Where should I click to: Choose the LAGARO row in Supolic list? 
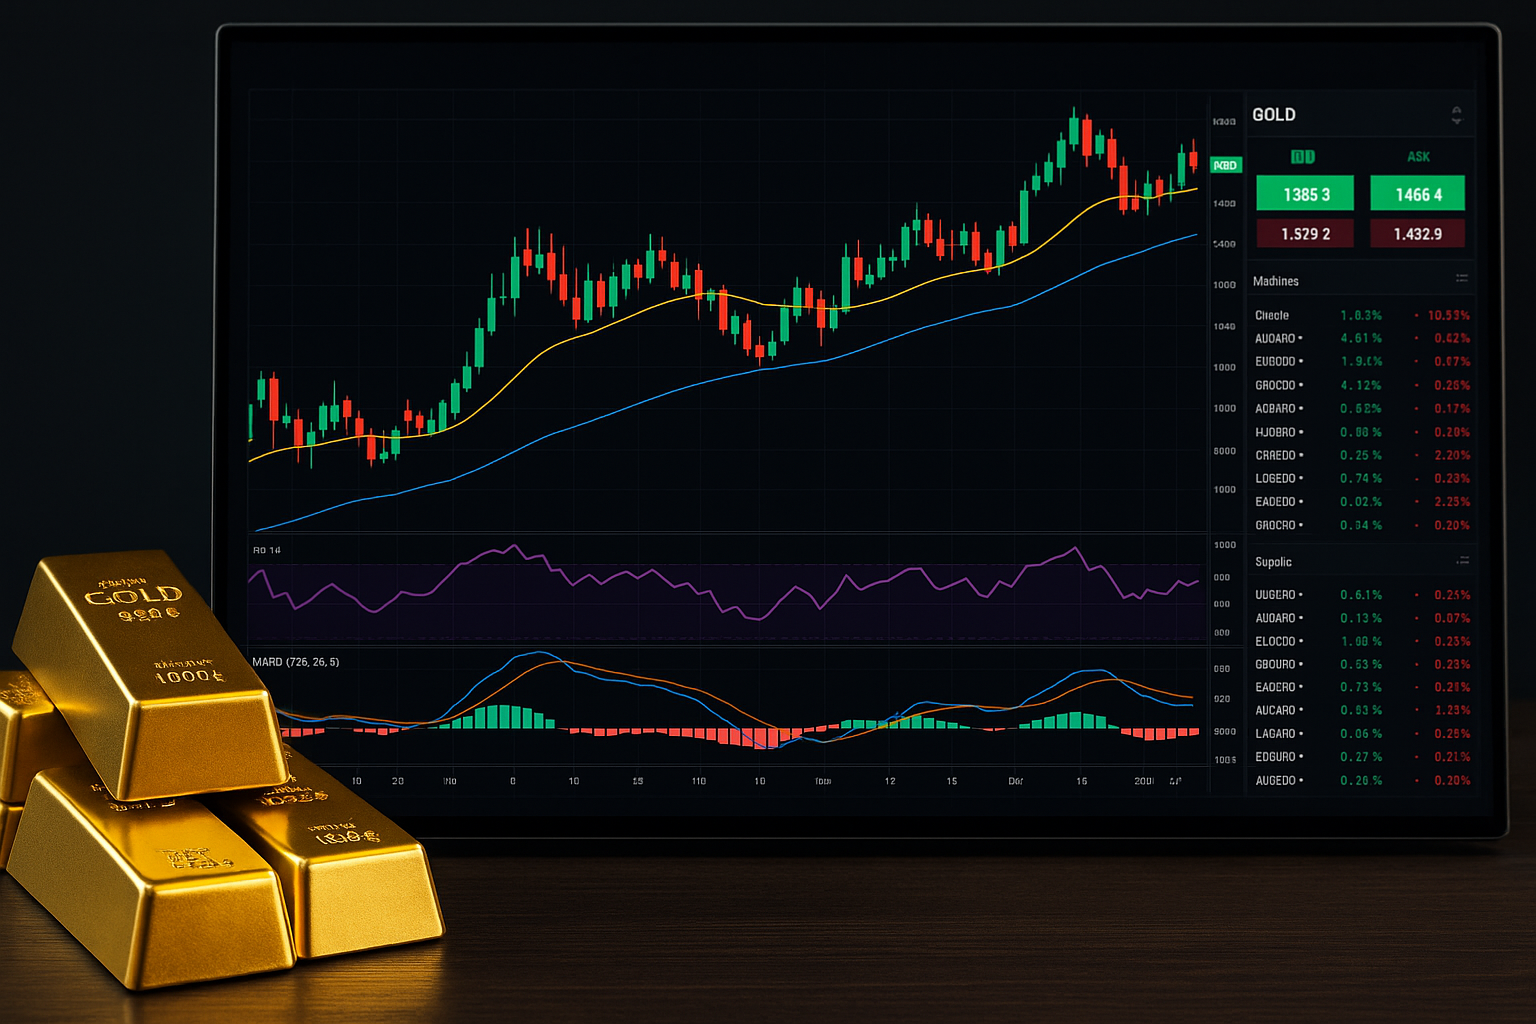pyautogui.click(x=1276, y=734)
